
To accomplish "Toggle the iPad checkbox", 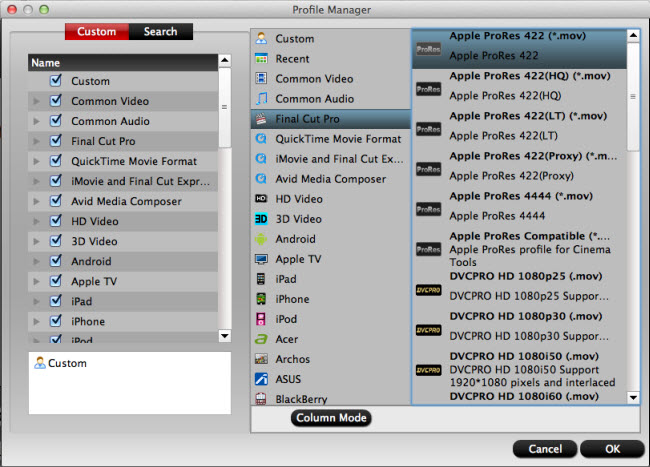I will coord(56,301).
